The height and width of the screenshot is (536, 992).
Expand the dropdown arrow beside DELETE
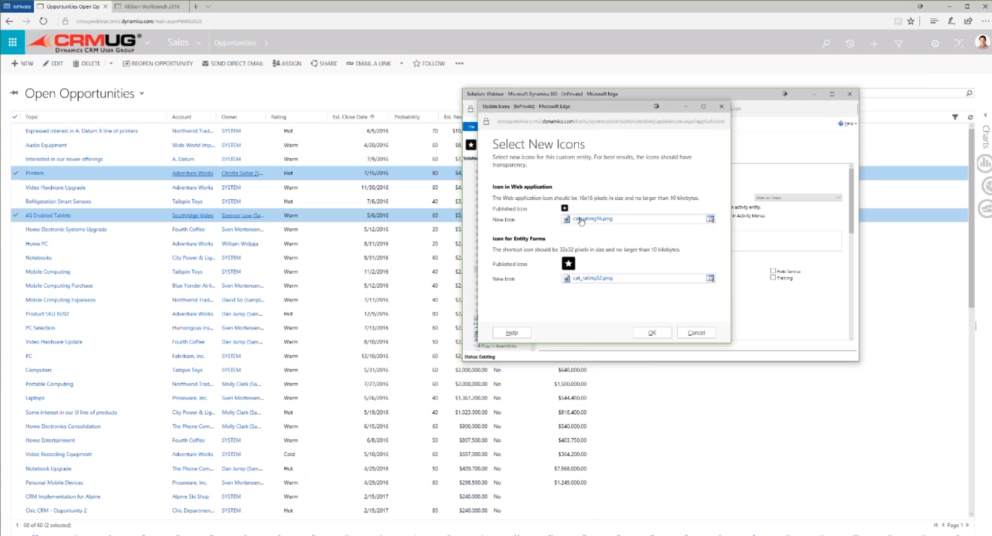[x=111, y=63]
